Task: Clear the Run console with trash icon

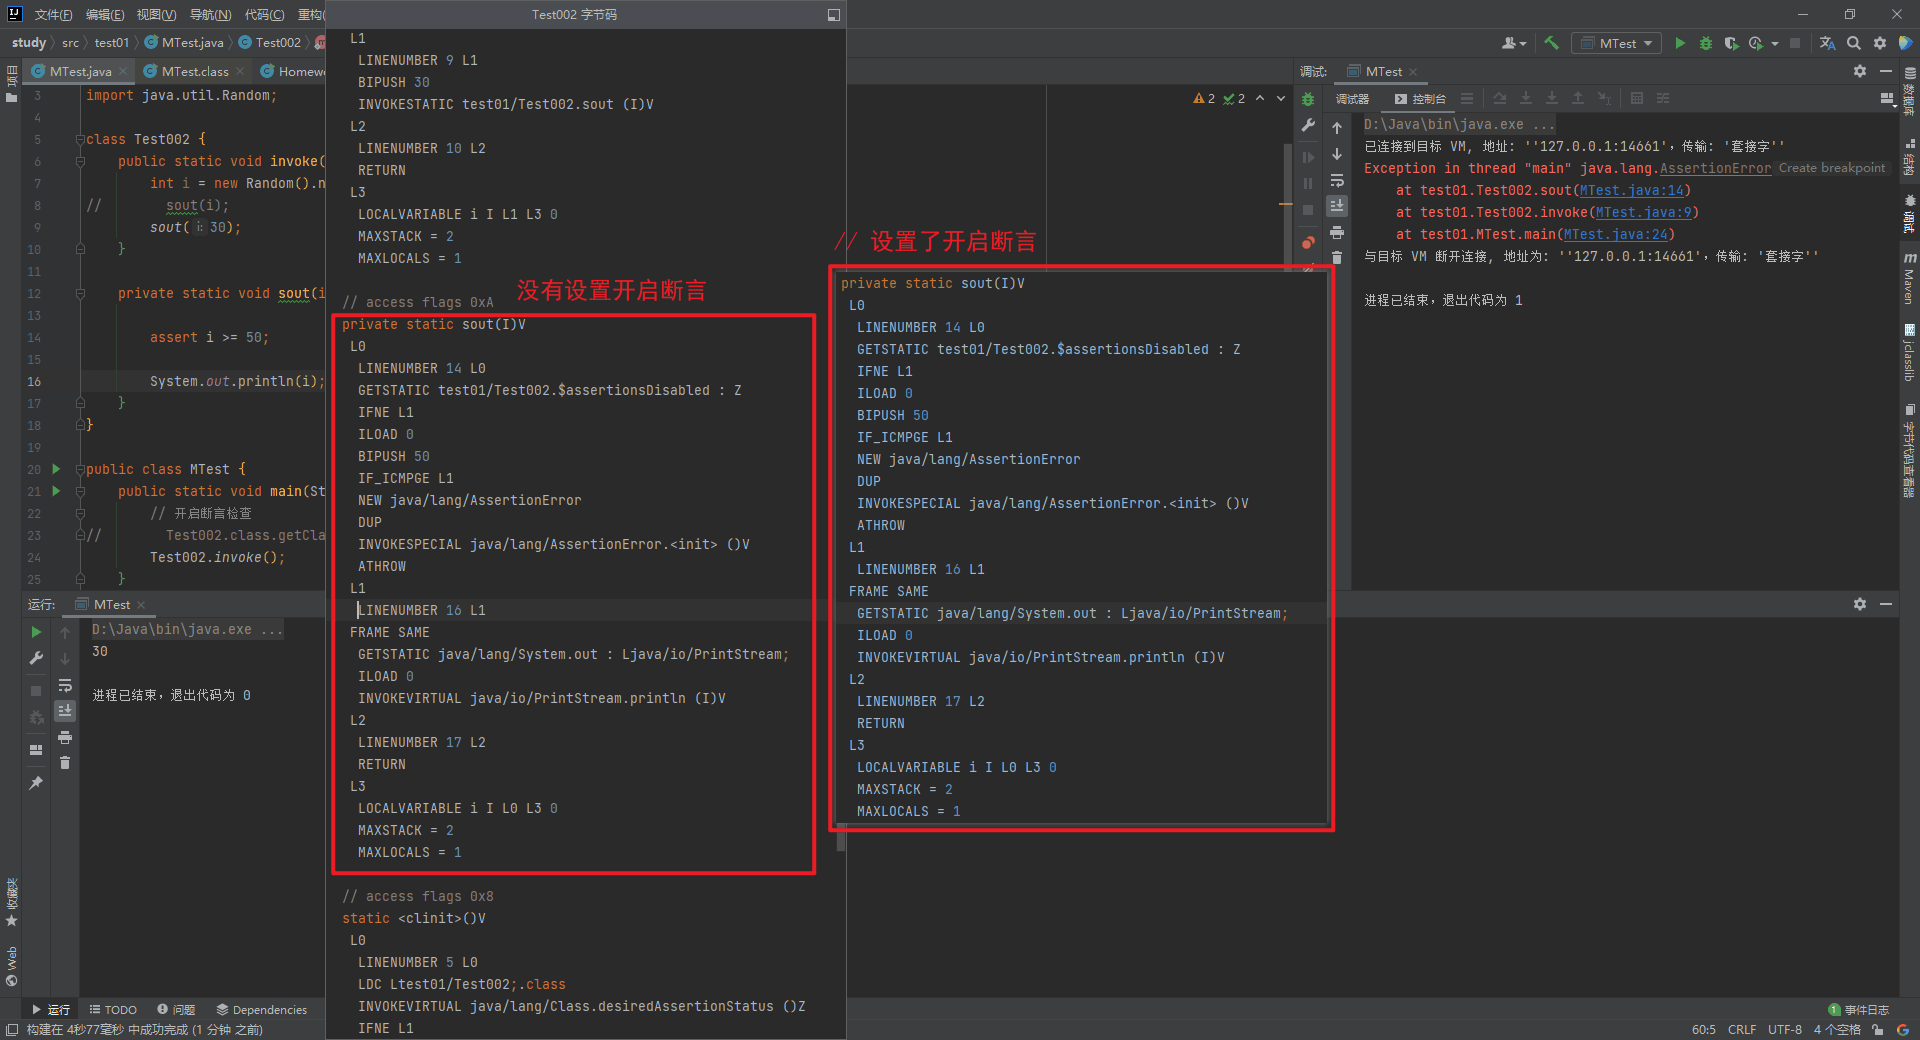Action: (x=65, y=763)
